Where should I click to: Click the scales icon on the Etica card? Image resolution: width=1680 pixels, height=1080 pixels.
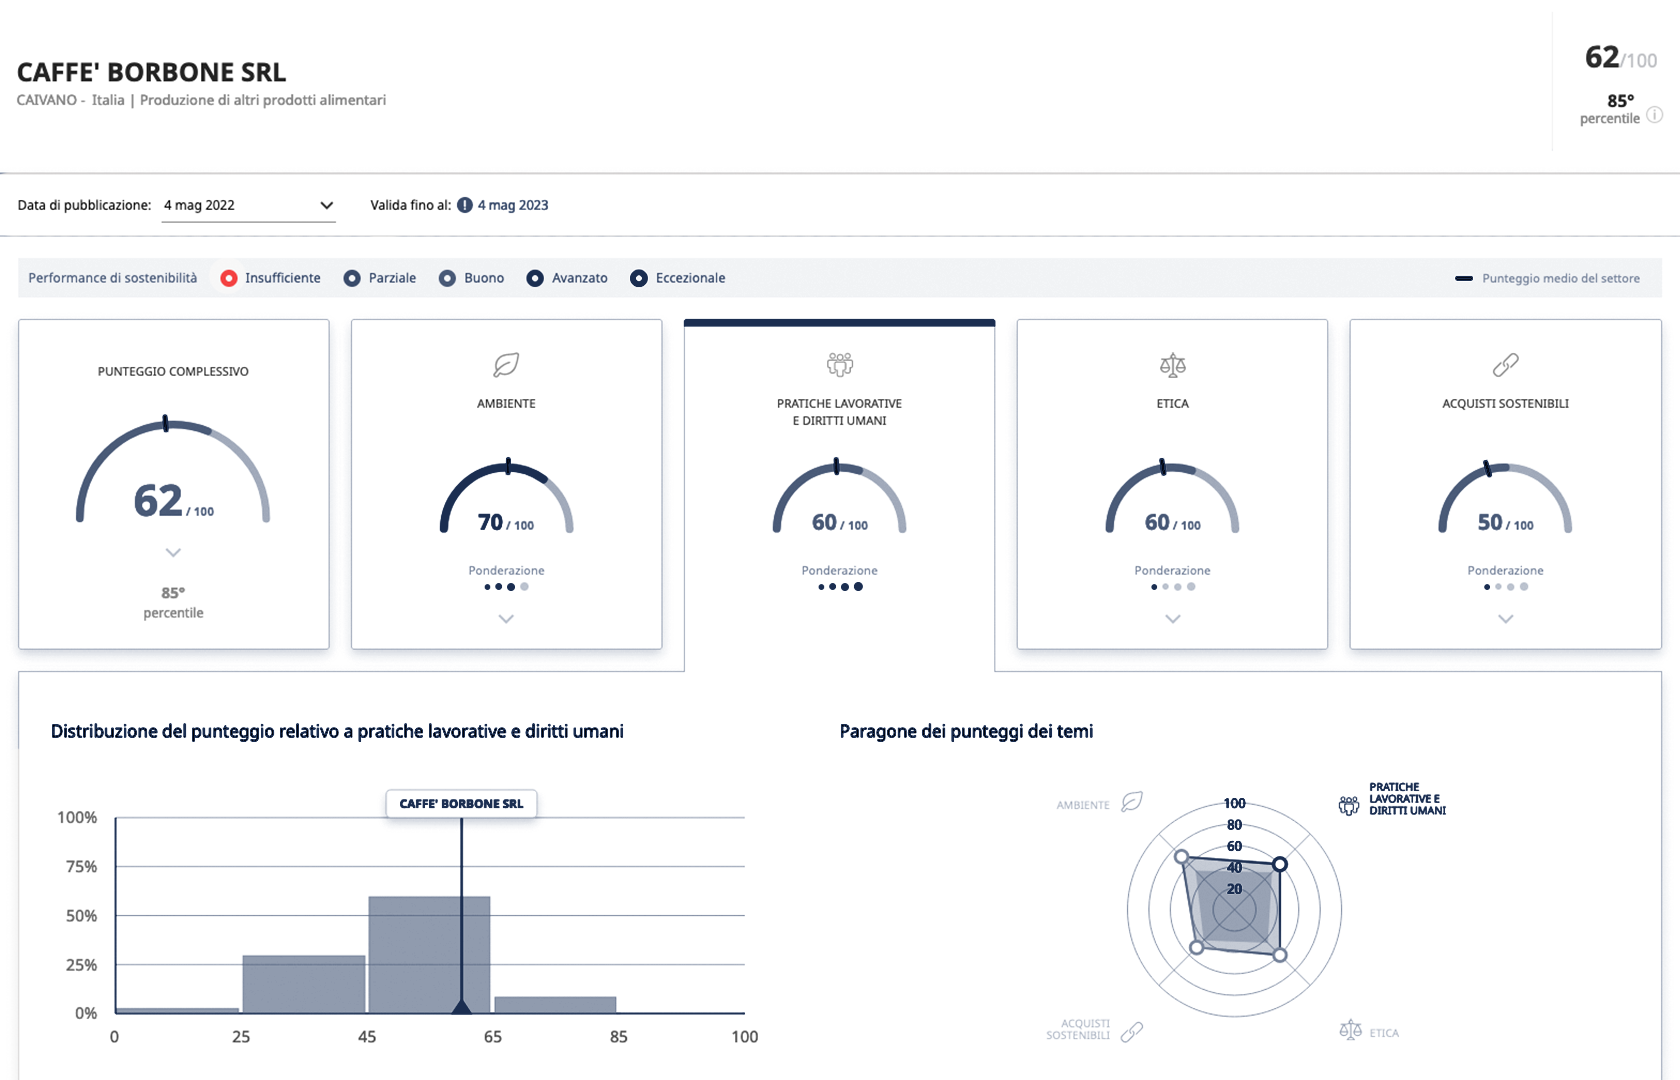coord(1173,365)
